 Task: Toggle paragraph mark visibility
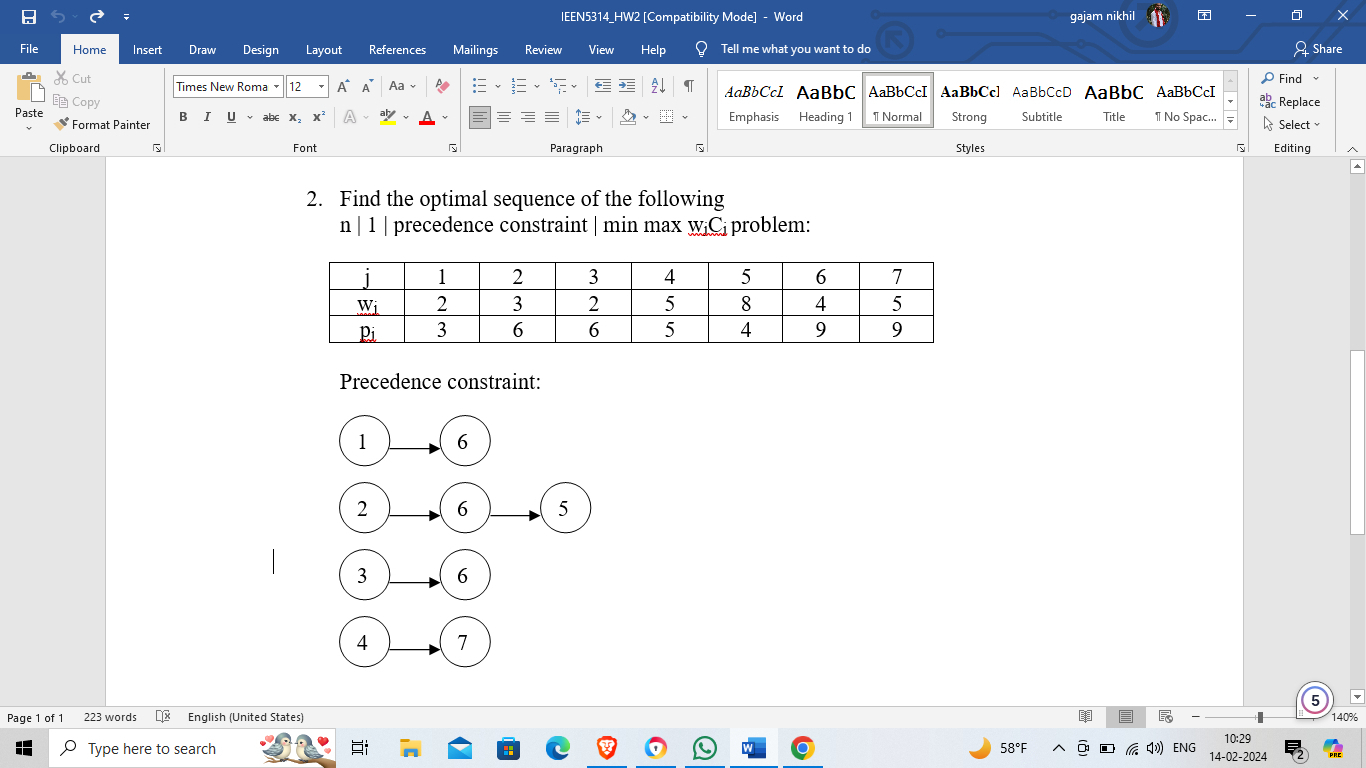pos(687,86)
